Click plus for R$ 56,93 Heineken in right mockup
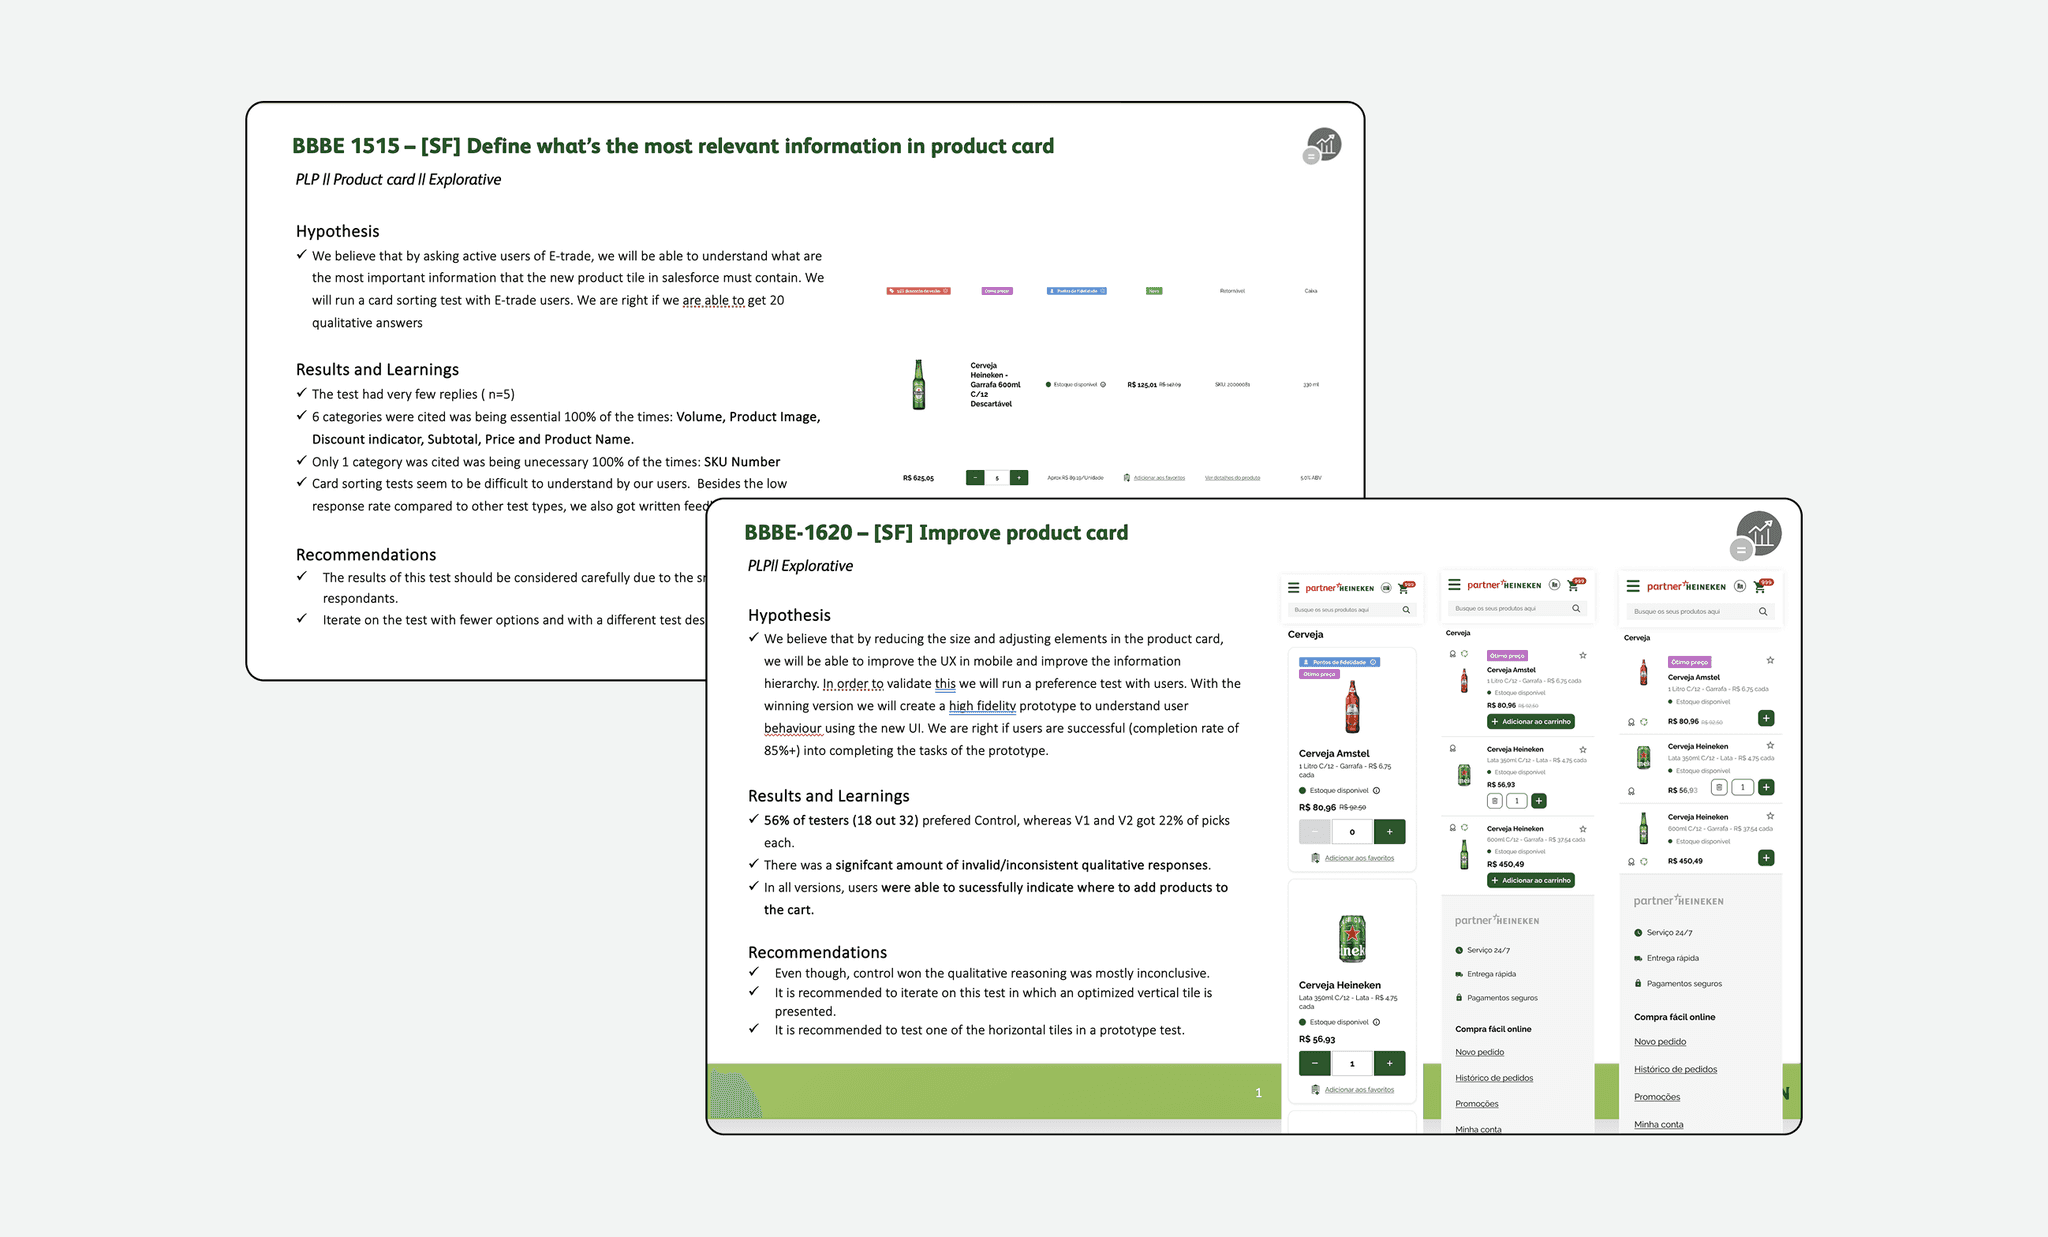The width and height of the screenshot is (2048, 1237). 1766,787
